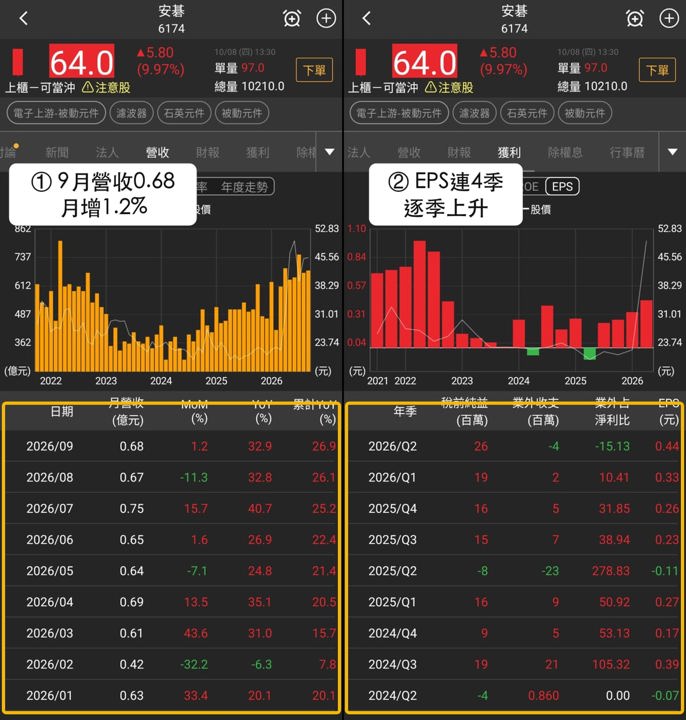Tap the -11.3 MoM value
The width and height of the screenshot is (686, 720).
point(194,478)
